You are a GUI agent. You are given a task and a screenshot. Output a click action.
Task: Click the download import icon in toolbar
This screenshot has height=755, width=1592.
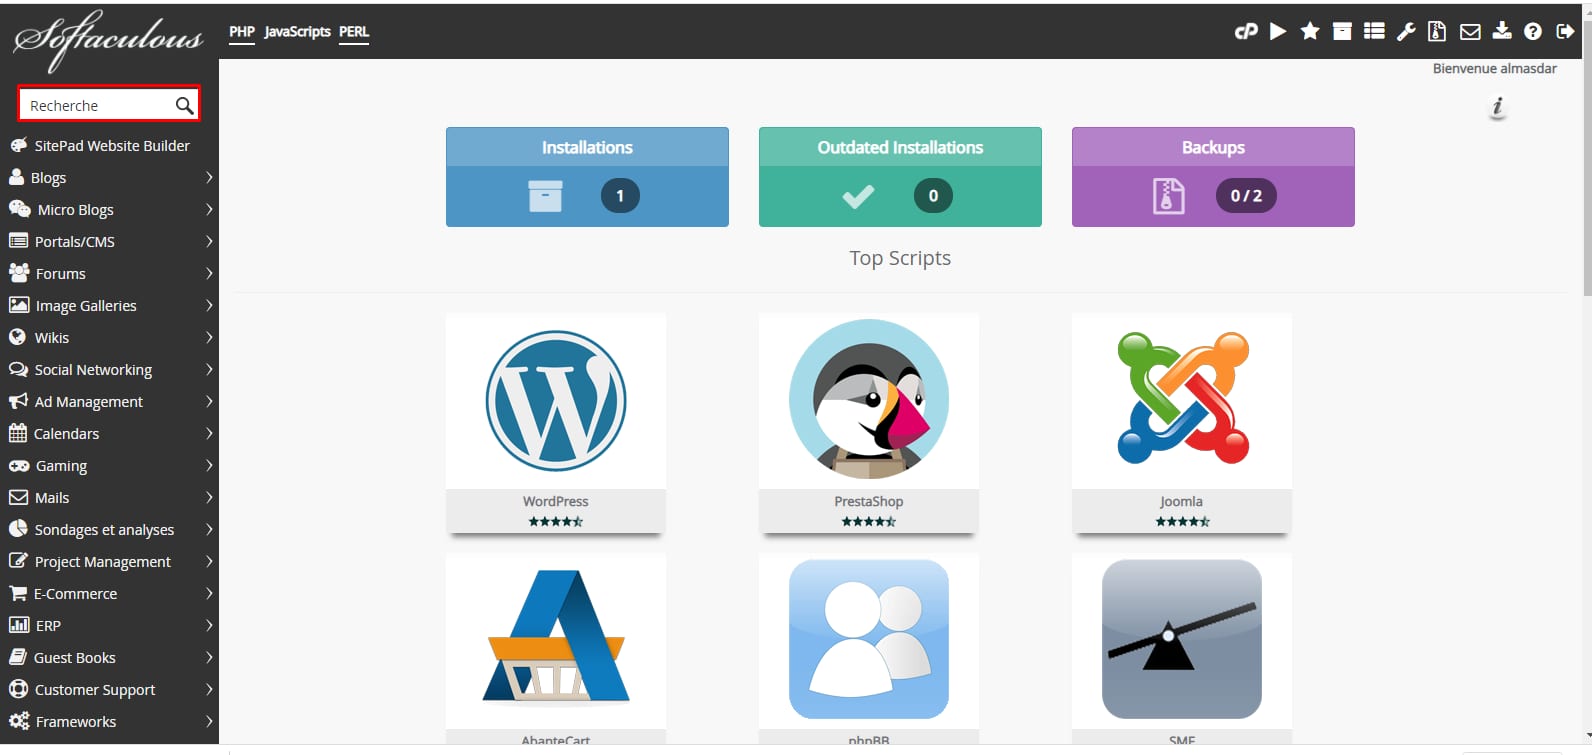(x=1502, y=32)
